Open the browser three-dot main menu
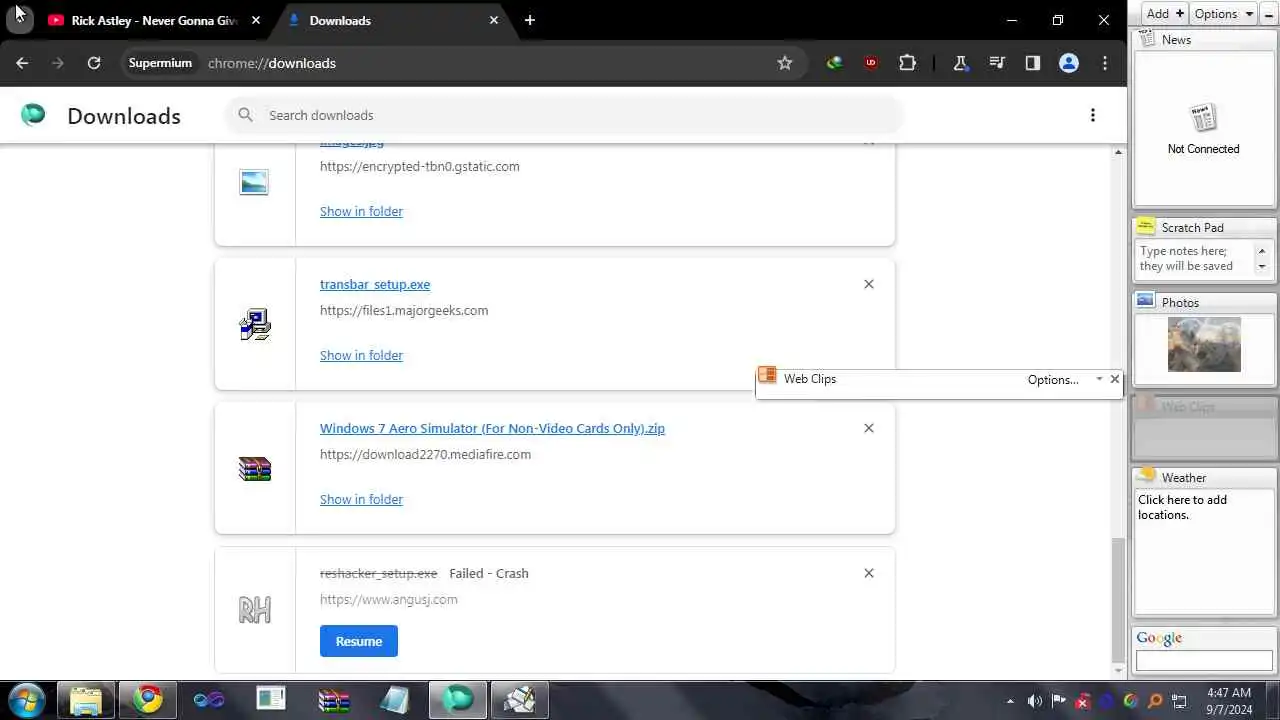This screenshot has height=720, width=1280. point(1105,63)
